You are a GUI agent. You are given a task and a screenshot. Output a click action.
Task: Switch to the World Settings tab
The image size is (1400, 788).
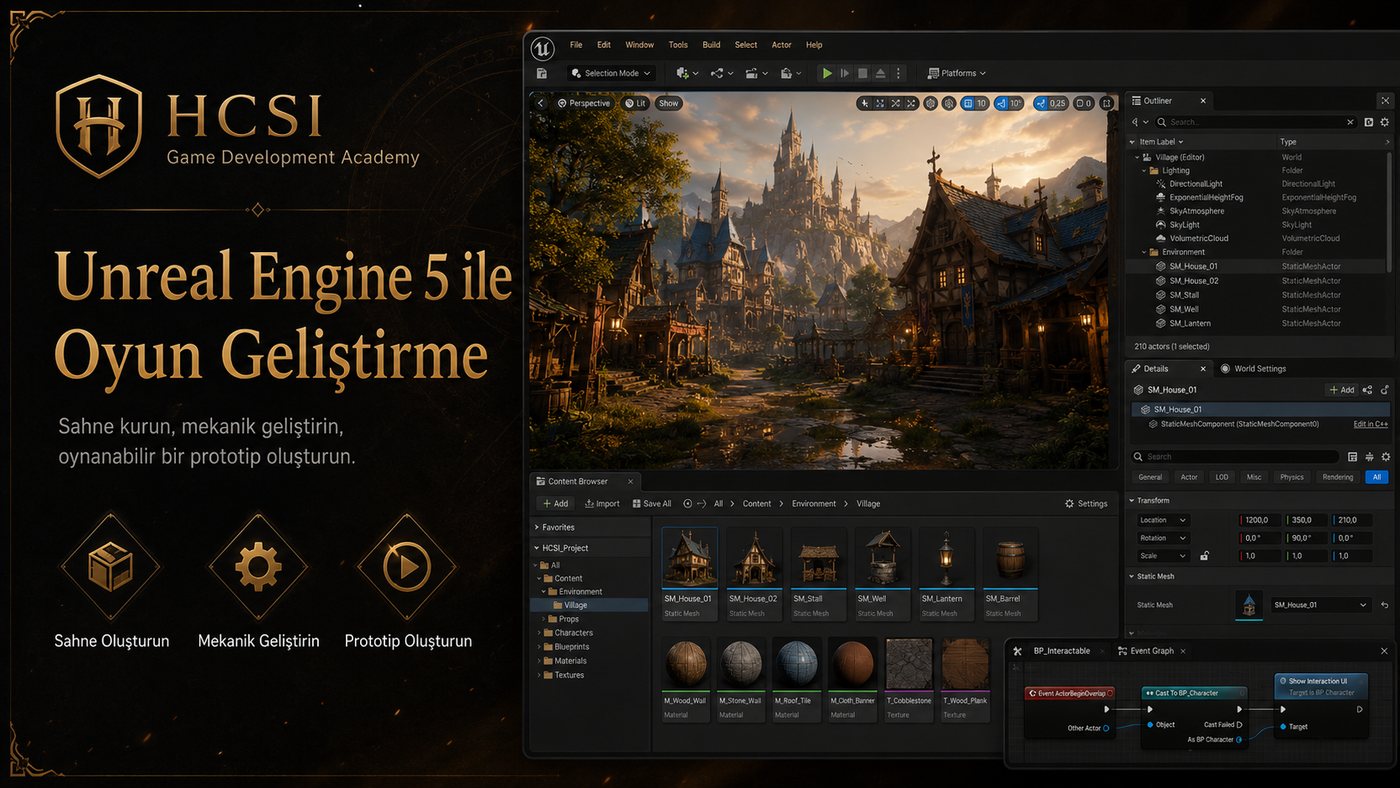[1253, 369]
